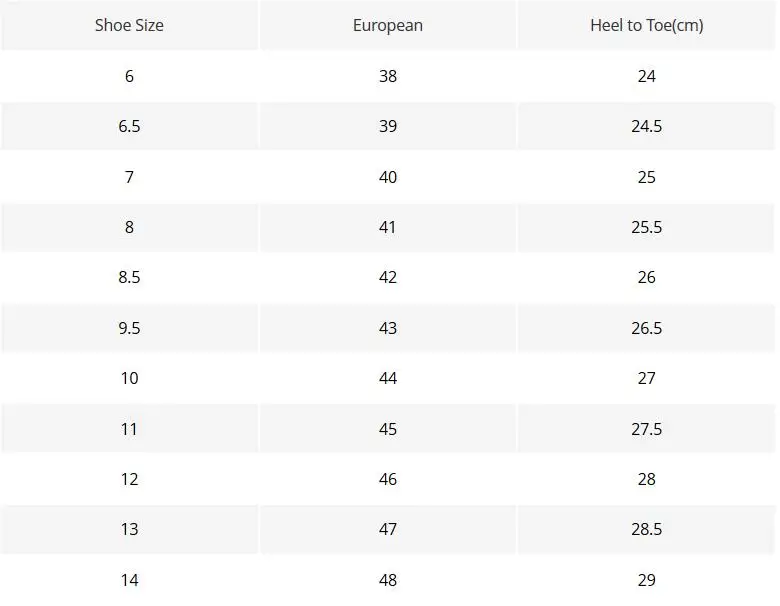Click the 28 heel to toe value
Viewport: 780px width, 606px height.
pos(647,479)
